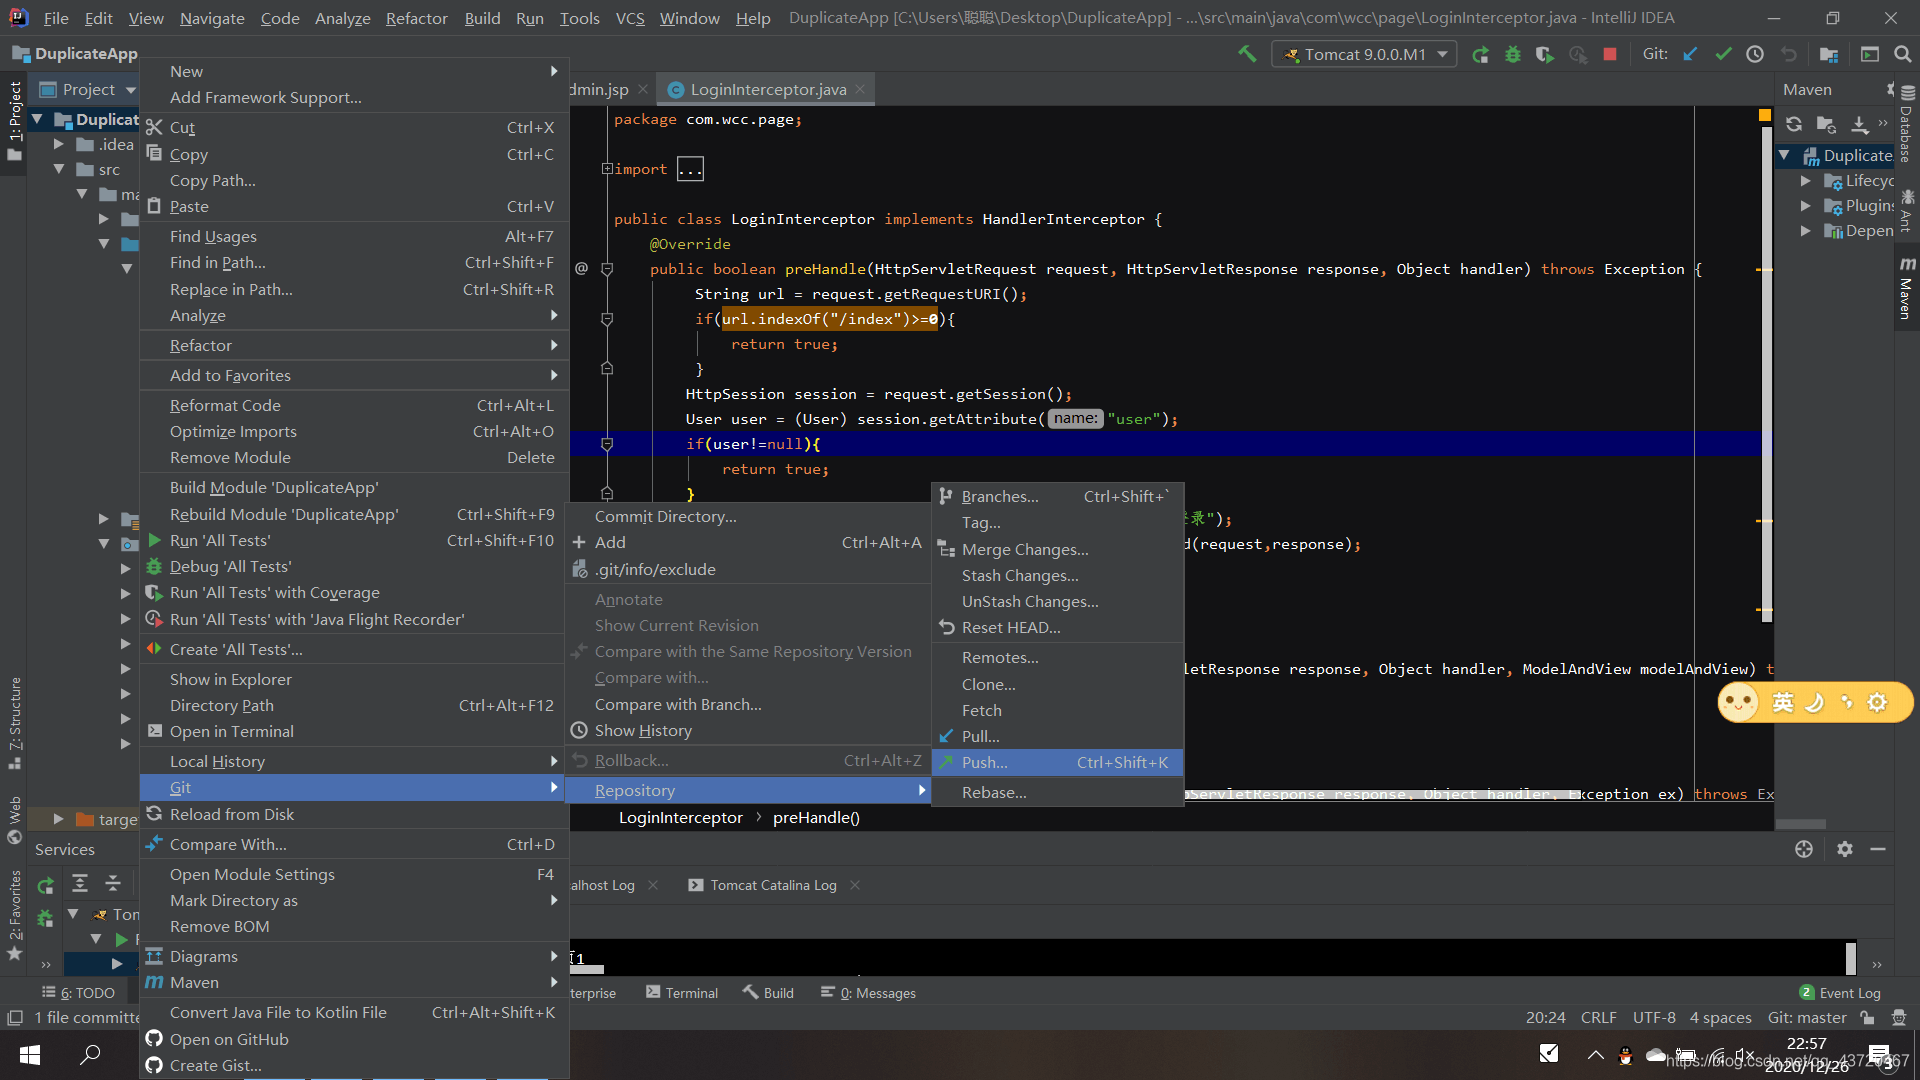Select Pull... in Repository submenu
The width and height of the screenshot is (1920, 1080).
pyautogui.click(x=1057, y=736)
